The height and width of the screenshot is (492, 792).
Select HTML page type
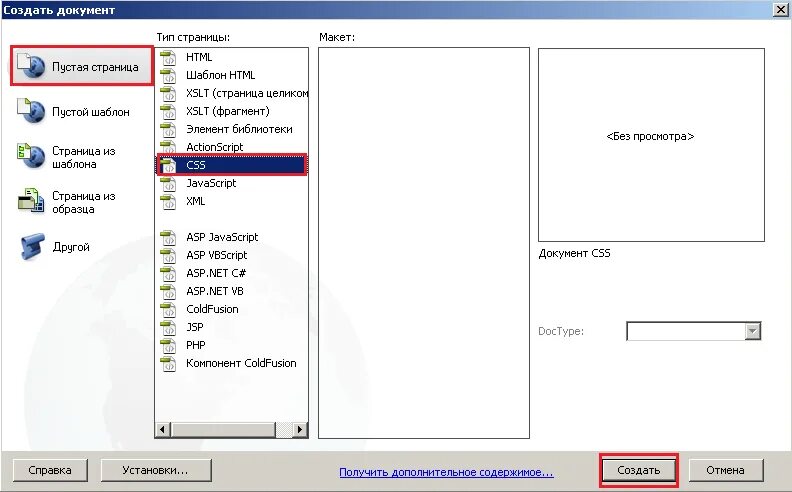pos(199,57)
